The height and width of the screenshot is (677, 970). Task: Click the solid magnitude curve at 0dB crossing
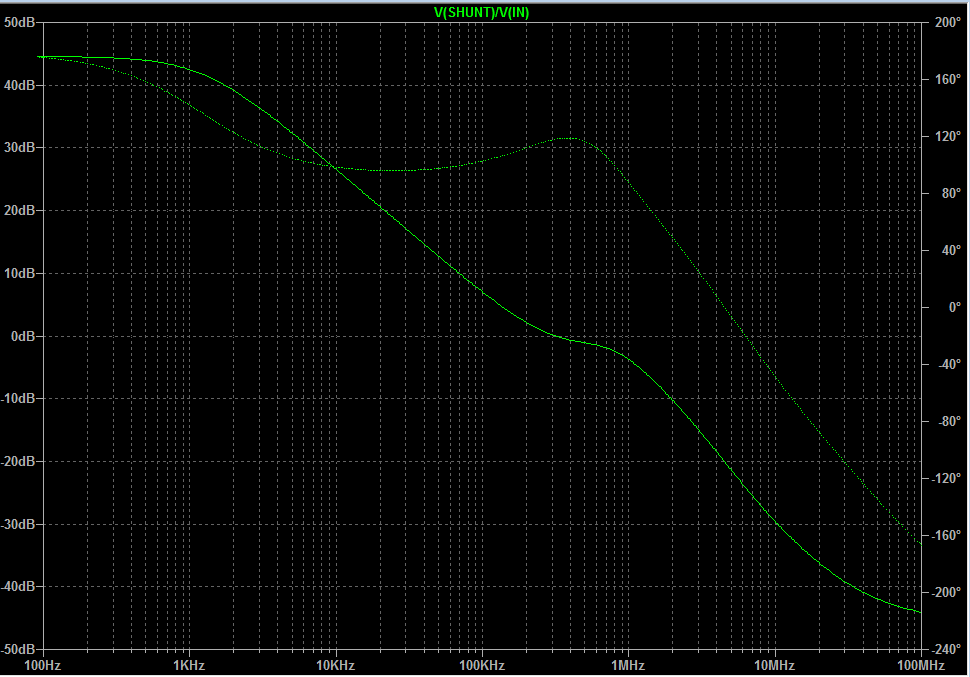click(554, 336)
